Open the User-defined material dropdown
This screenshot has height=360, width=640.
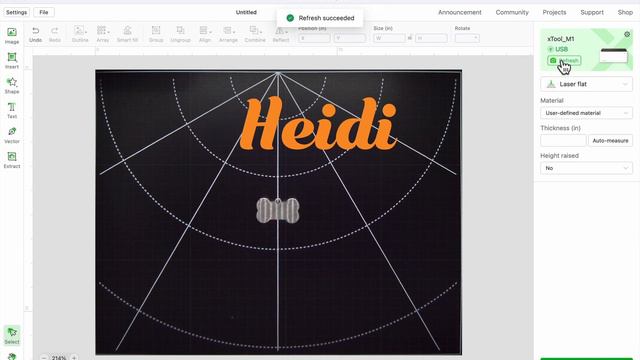click(587, 113)
